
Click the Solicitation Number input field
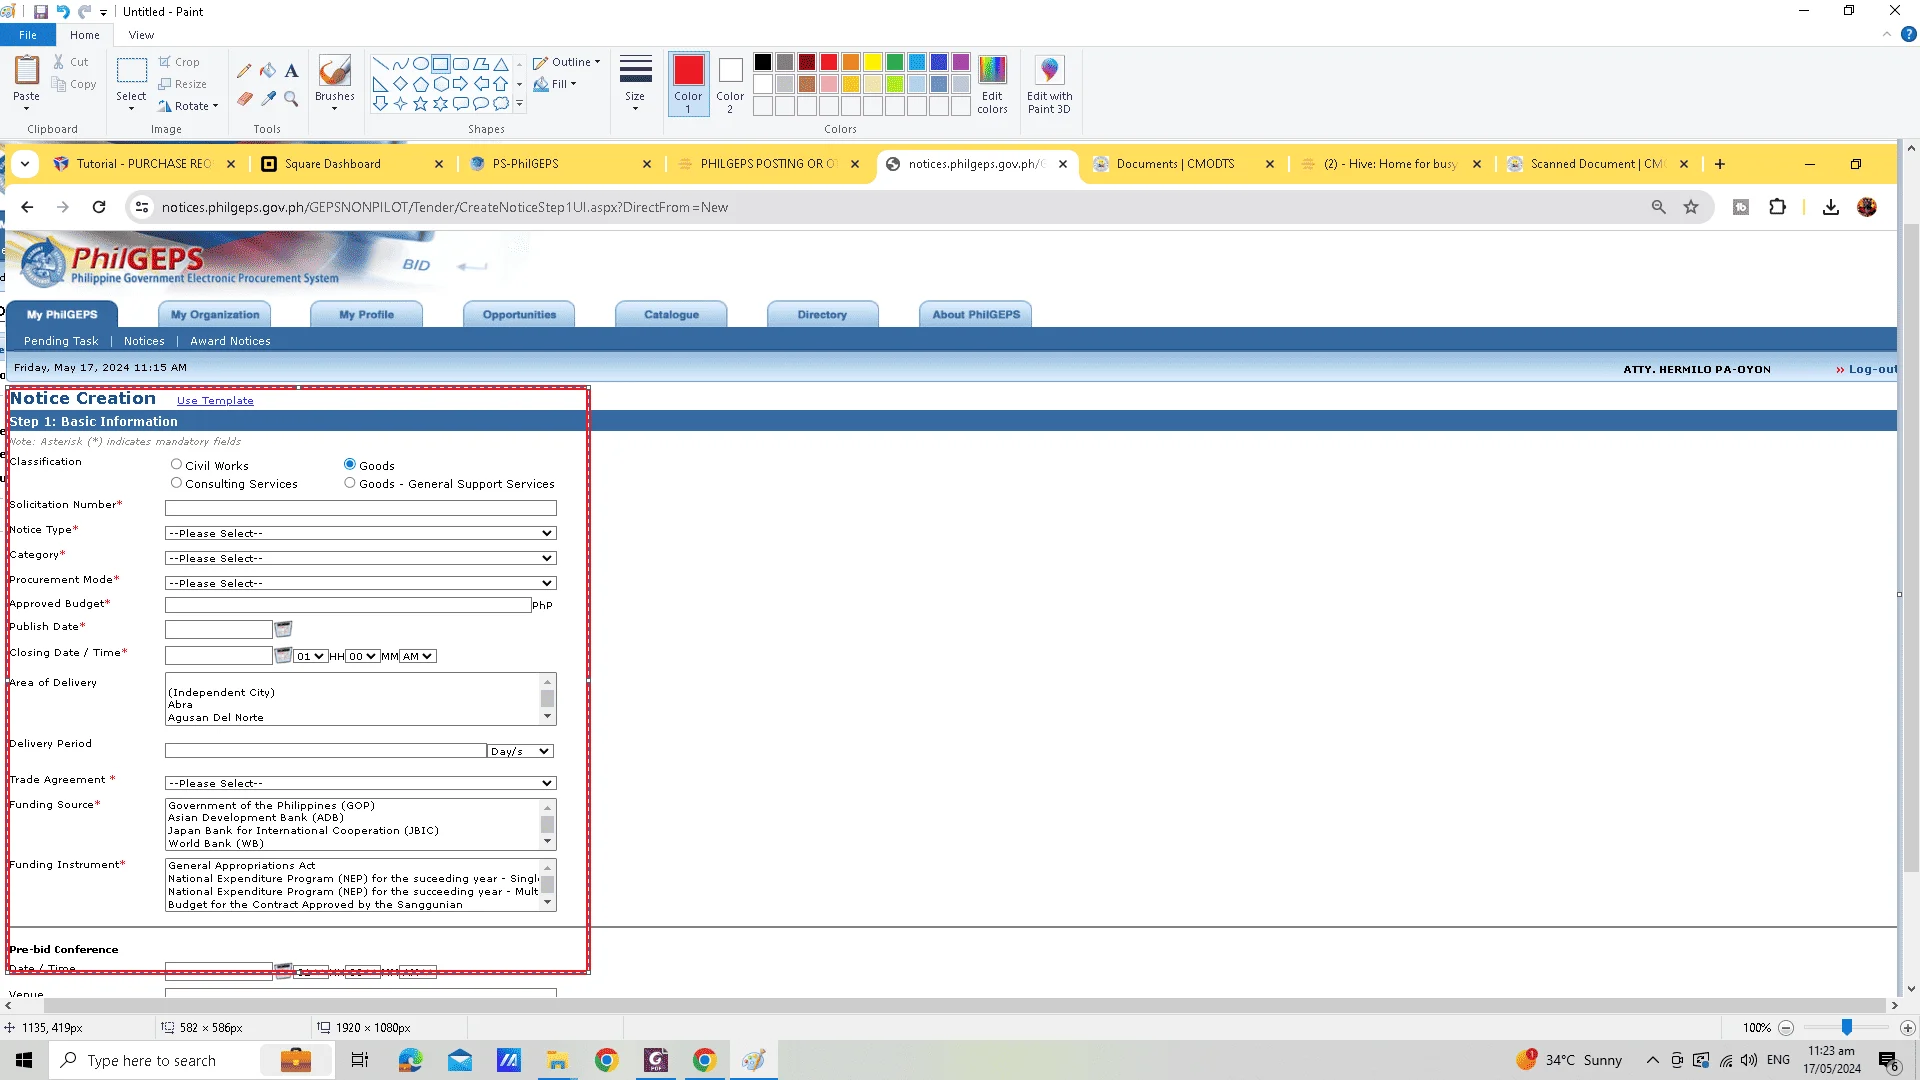pos(360,508)
